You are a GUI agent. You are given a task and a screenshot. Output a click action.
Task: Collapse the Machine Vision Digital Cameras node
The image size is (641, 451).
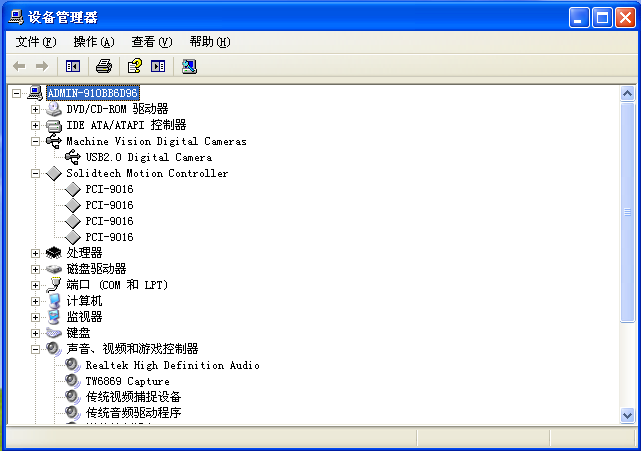coord(36,141)
